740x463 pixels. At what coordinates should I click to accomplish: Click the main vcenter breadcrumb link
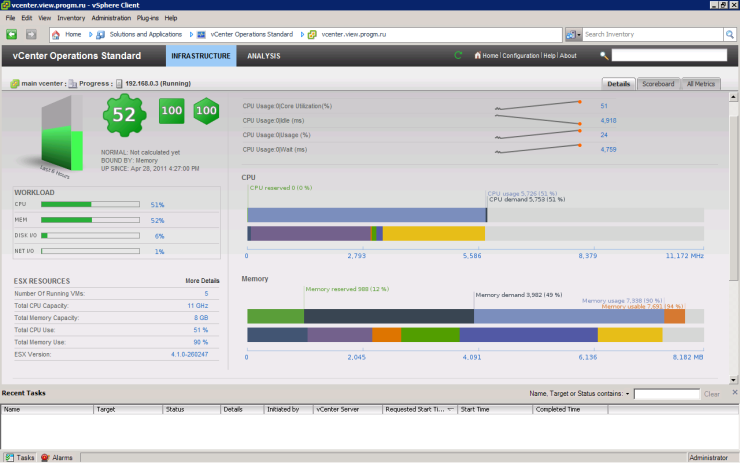42,84
